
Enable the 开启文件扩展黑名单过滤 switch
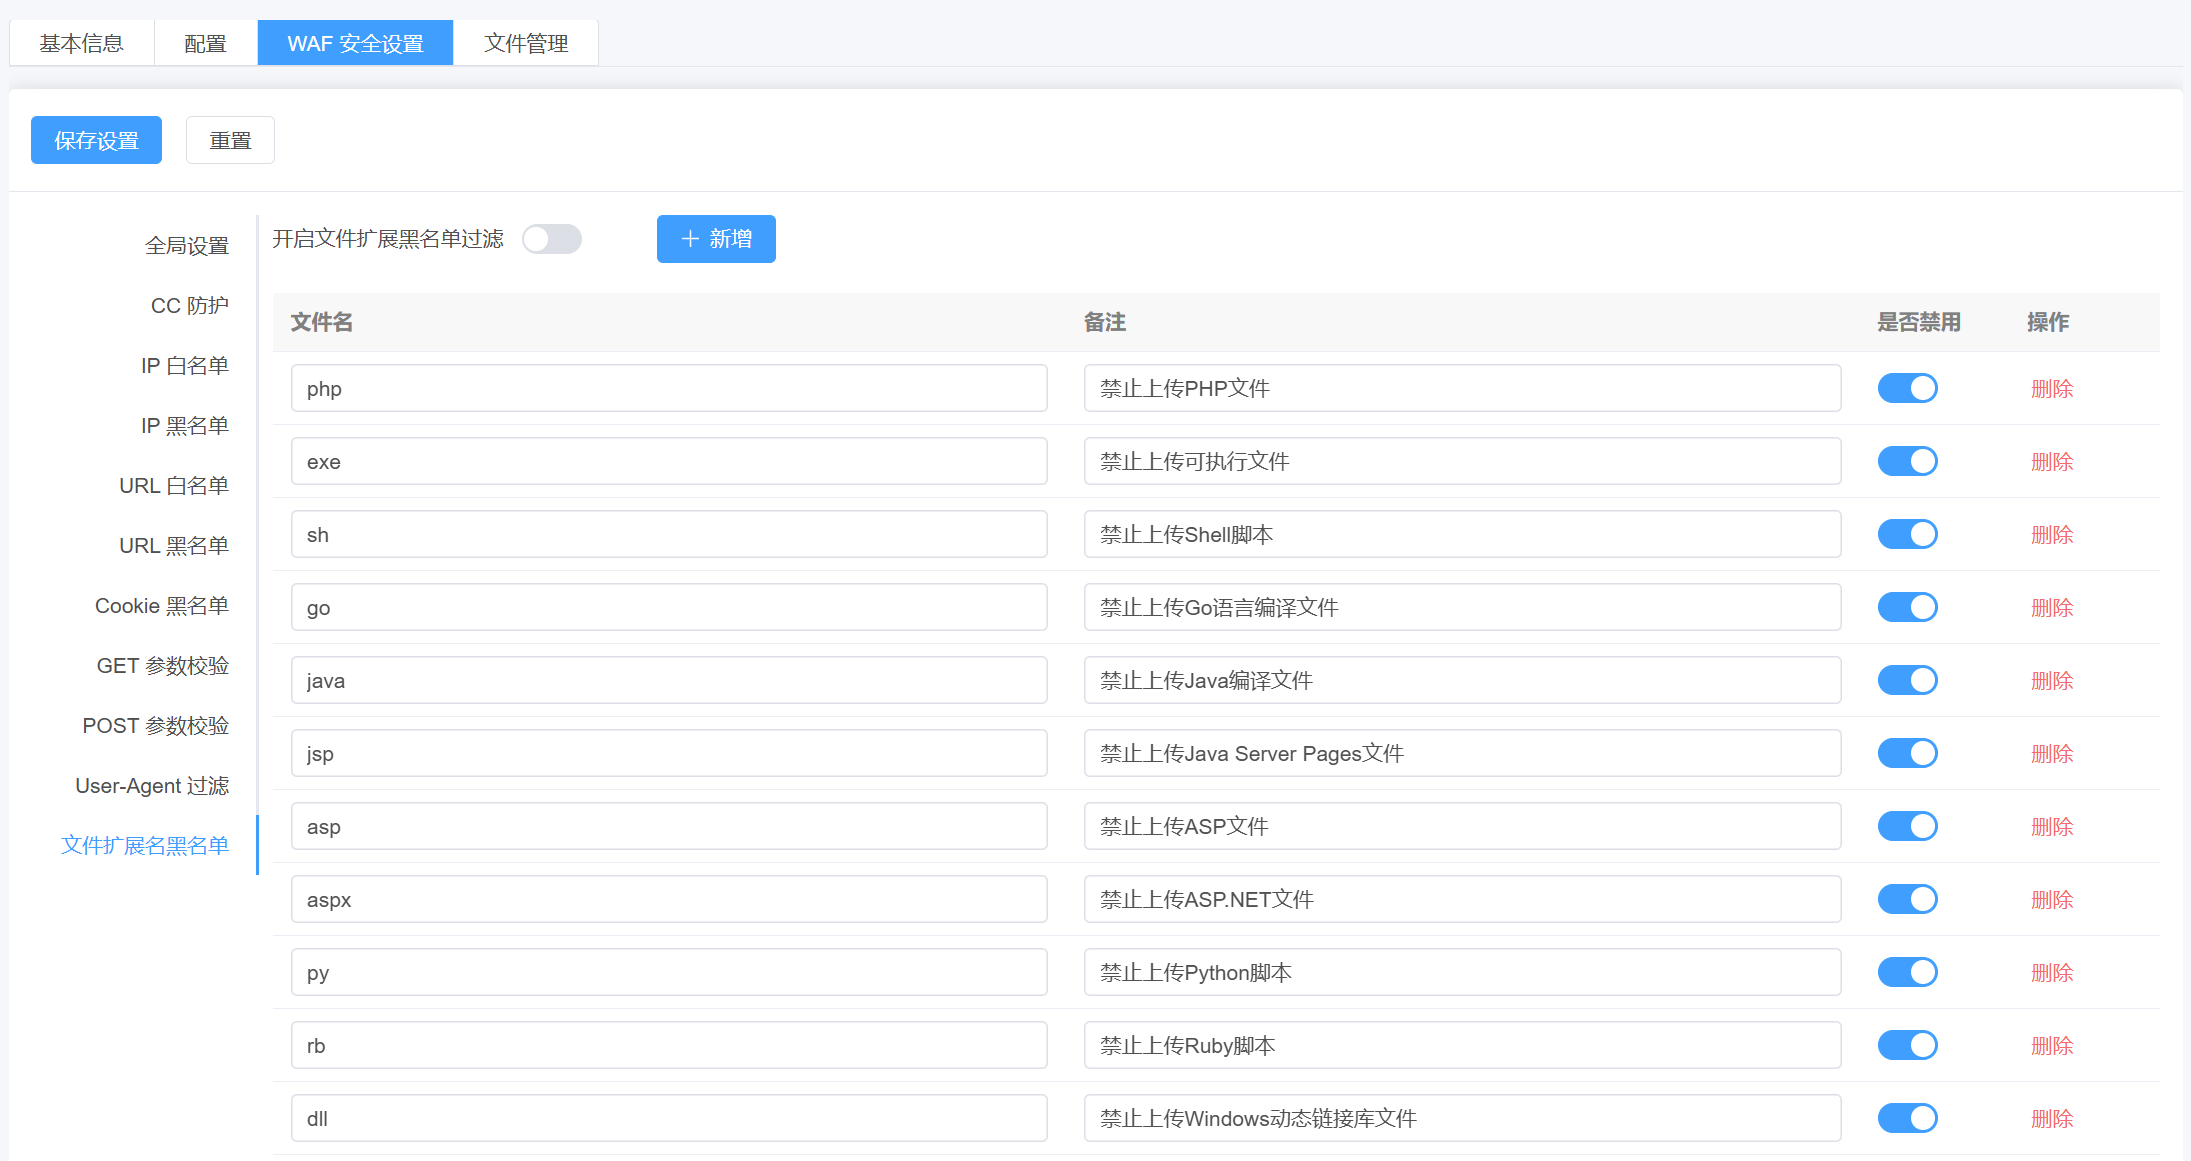point(552,239)
